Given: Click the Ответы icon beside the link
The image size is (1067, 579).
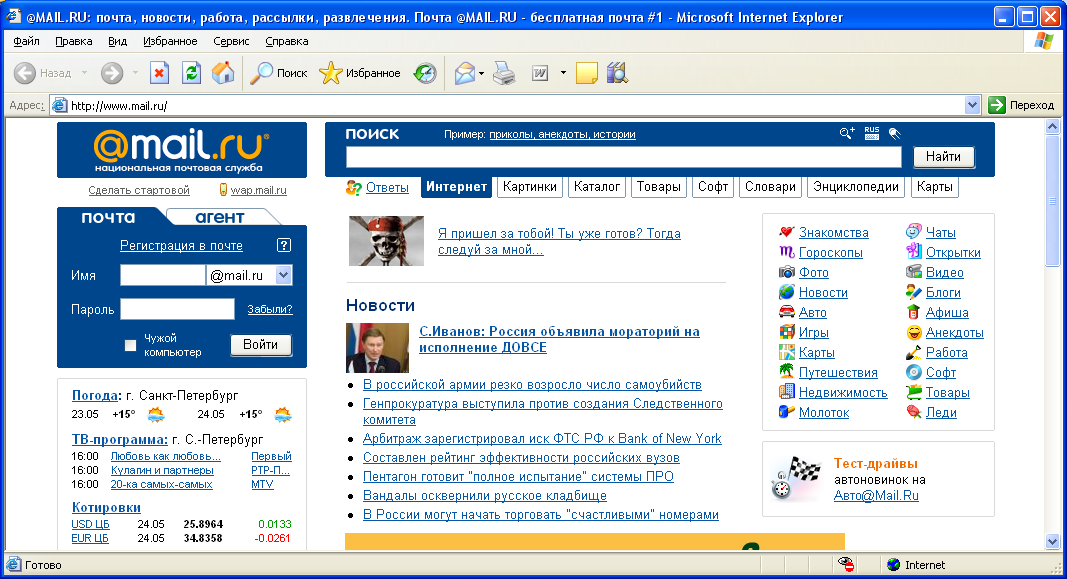Looking at the screenshot, I should pyautogui.click(x=354, y=188).
